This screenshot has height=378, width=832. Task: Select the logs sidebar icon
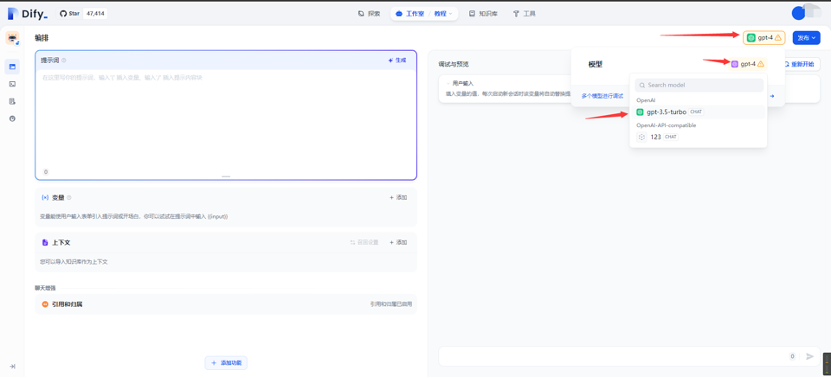click(12, 101)
